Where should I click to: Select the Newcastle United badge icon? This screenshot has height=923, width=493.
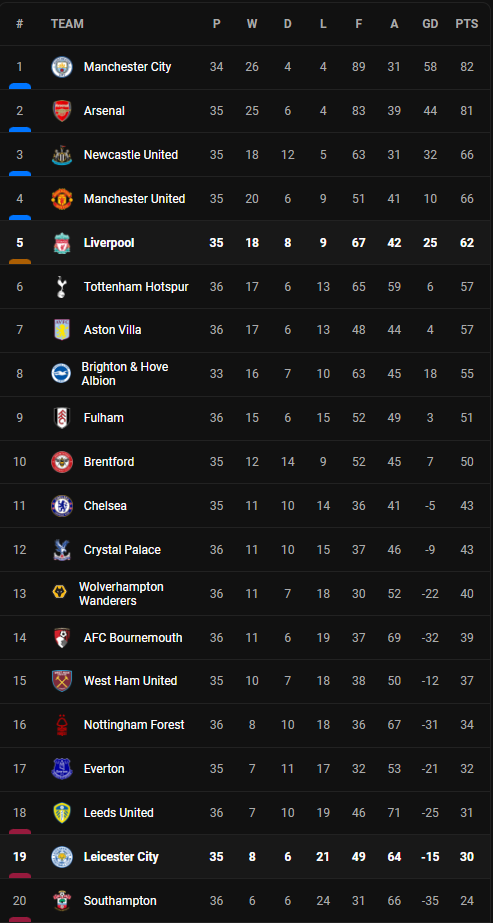click(x=62, y=155)
